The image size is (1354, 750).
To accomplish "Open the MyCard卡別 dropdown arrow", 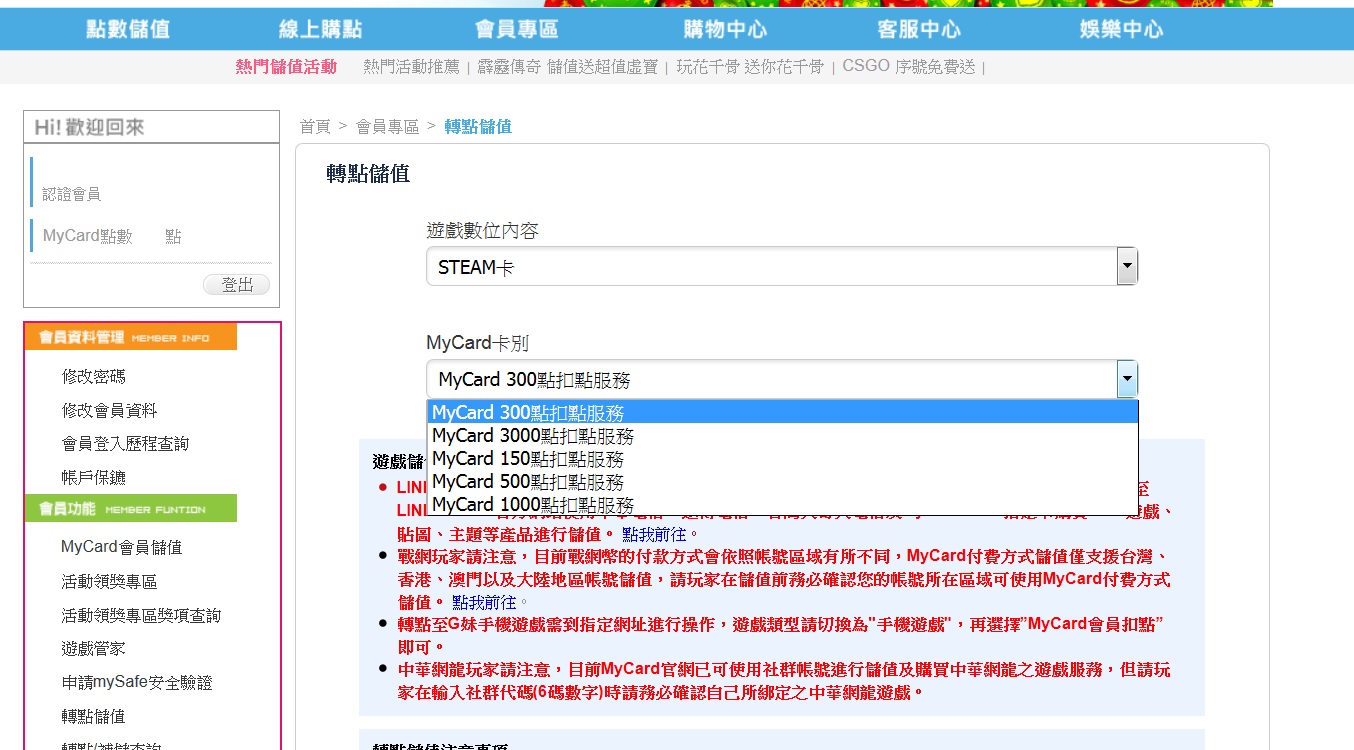I will (x=1128, y=378).
